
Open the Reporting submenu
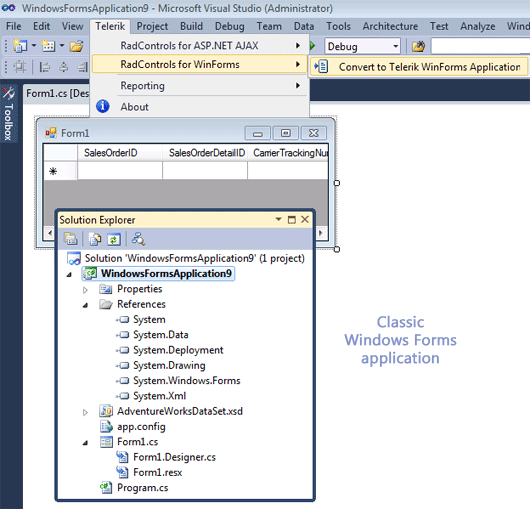pos(200,86)
